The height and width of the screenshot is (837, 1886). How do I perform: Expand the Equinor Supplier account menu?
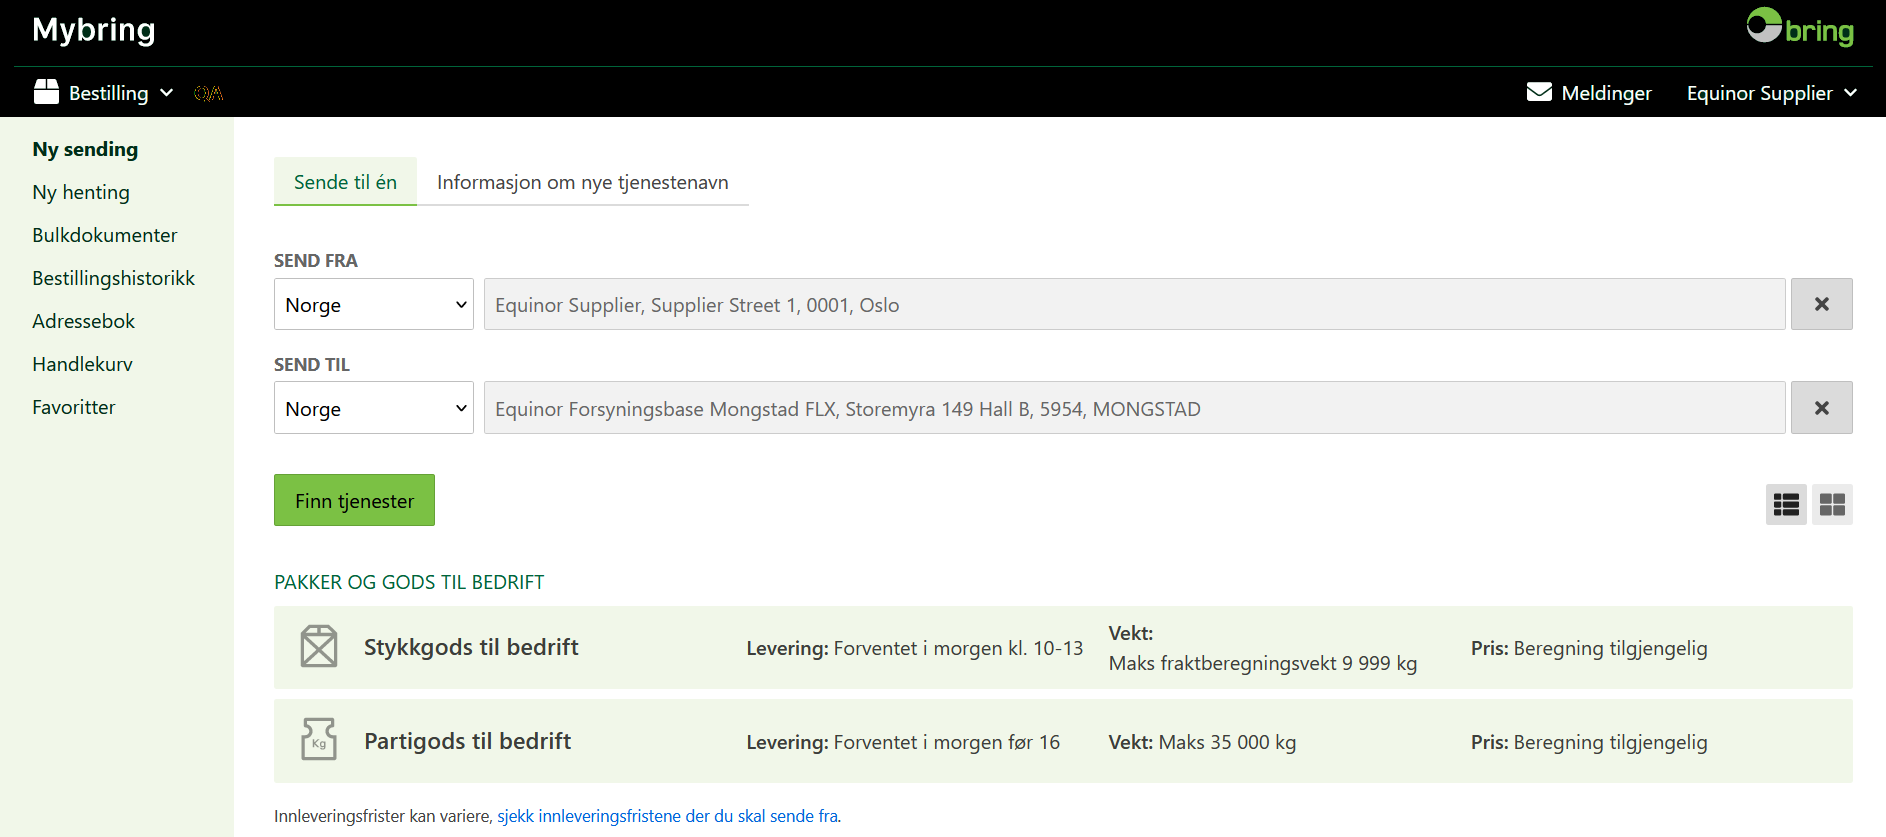tap(1771, 93)
